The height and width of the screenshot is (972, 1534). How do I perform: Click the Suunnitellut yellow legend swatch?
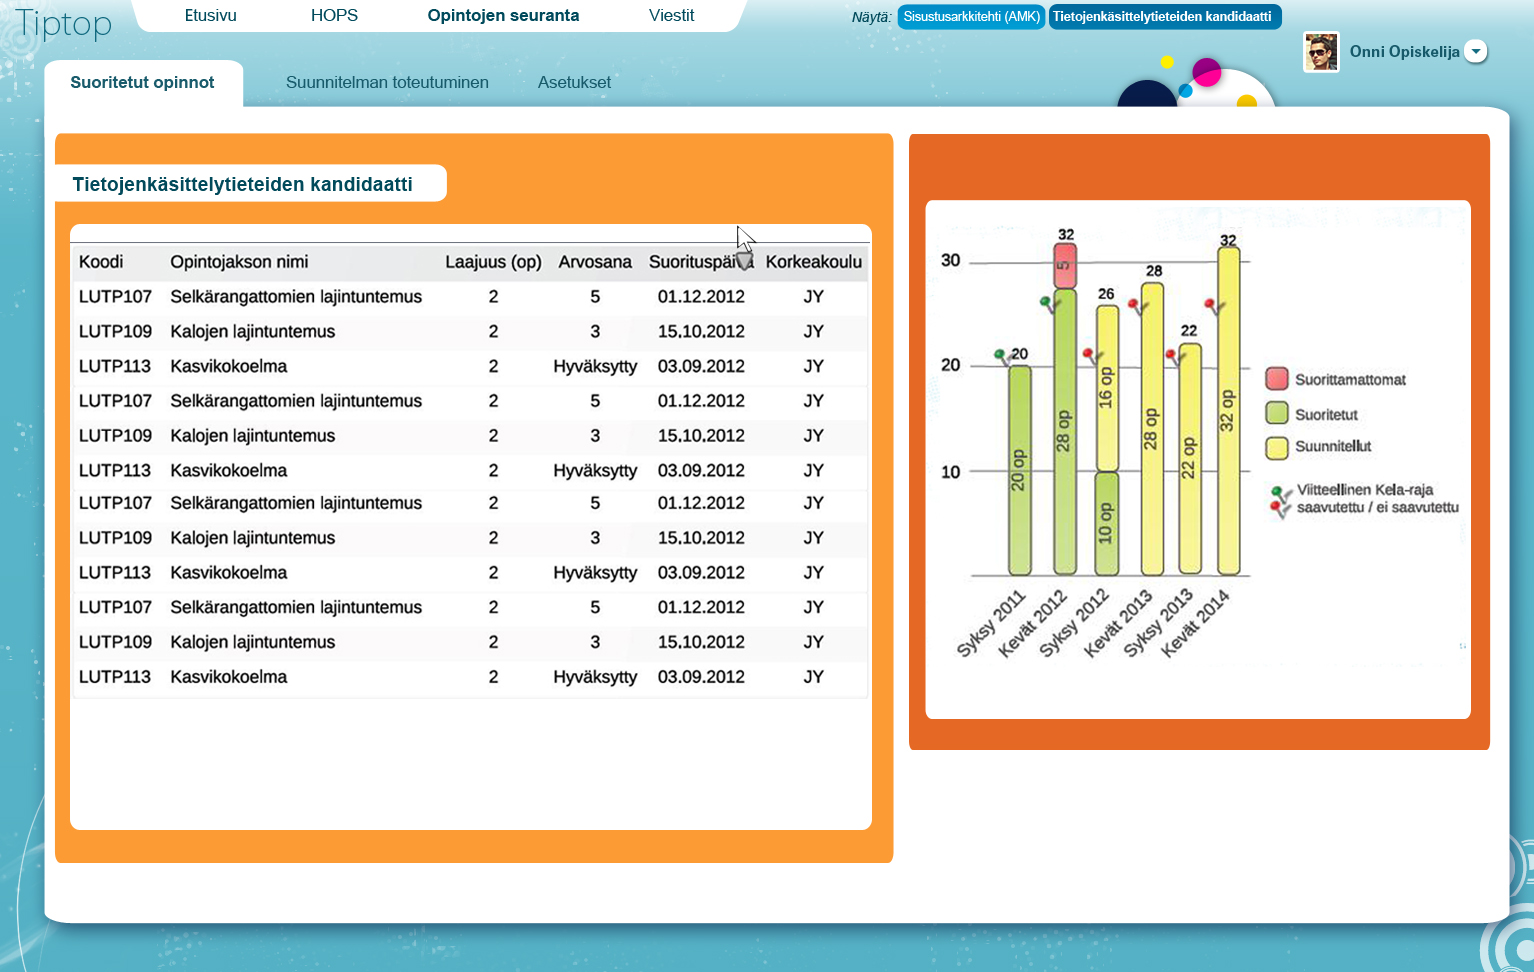click(1276, 447)
